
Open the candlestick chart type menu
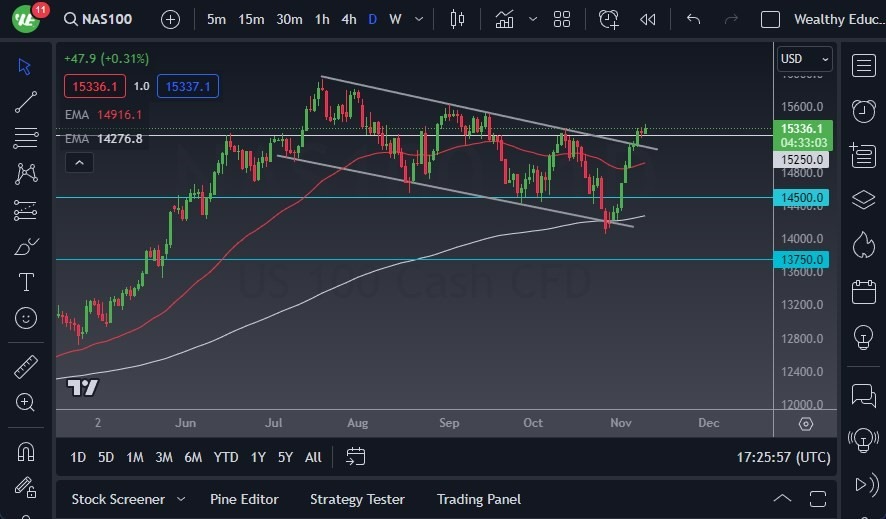(457, 19)
